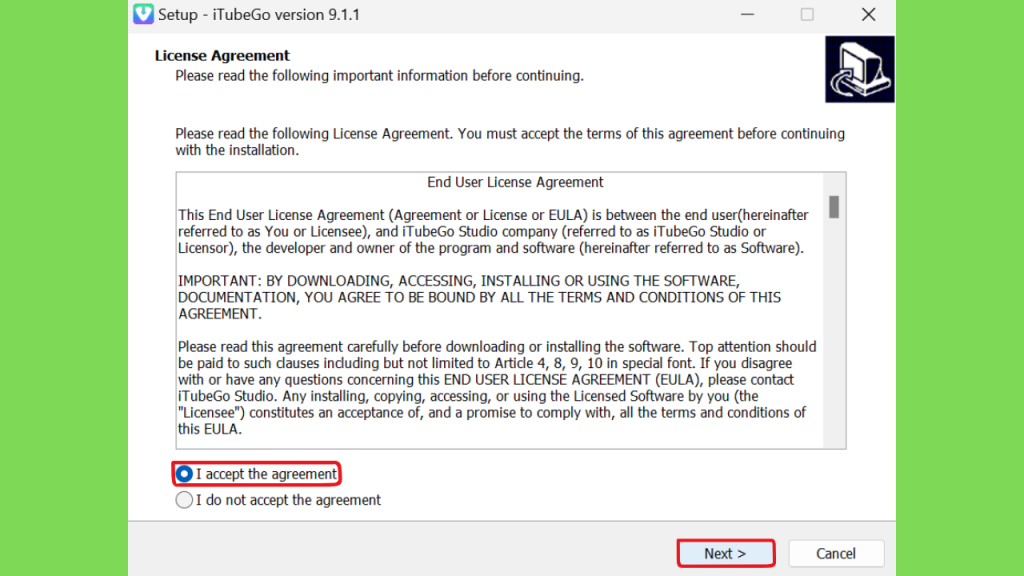Minimize the iTubeGo Setup window

[x=747, y=14]
